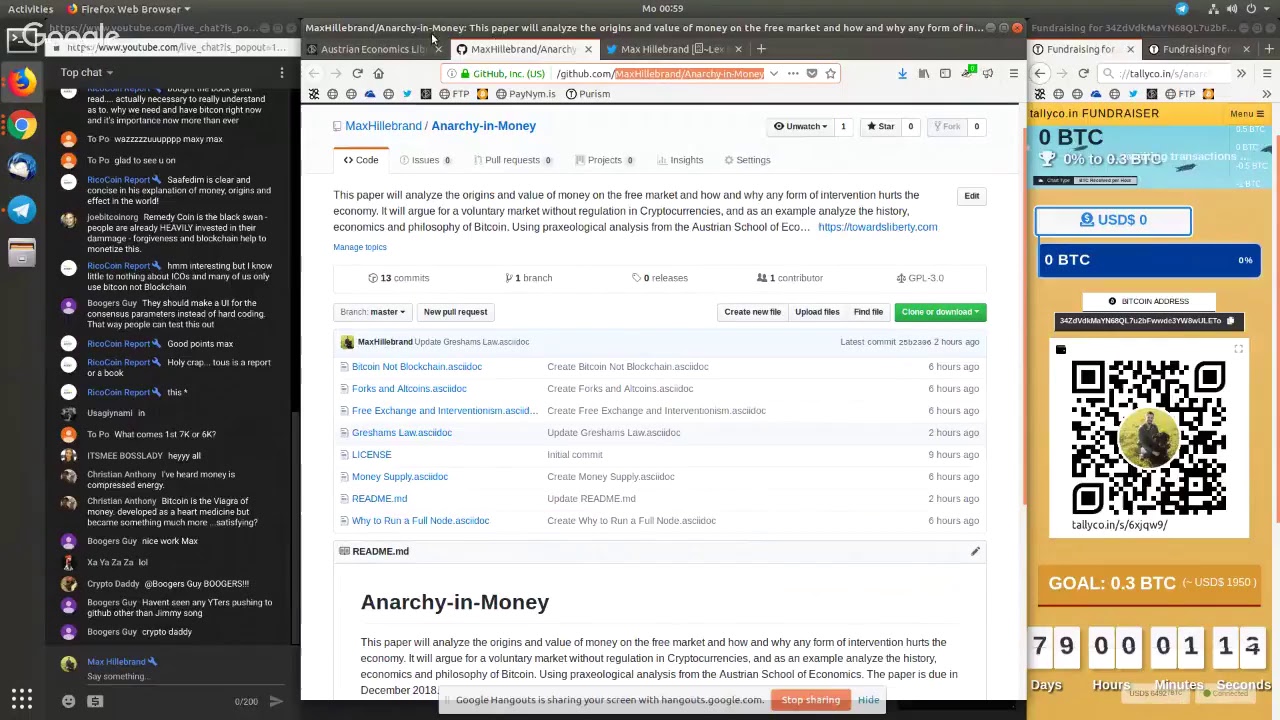View the 13 commits
This screenshot has width=1280, height=720.
pyautogui.click(x=398, y=278)
